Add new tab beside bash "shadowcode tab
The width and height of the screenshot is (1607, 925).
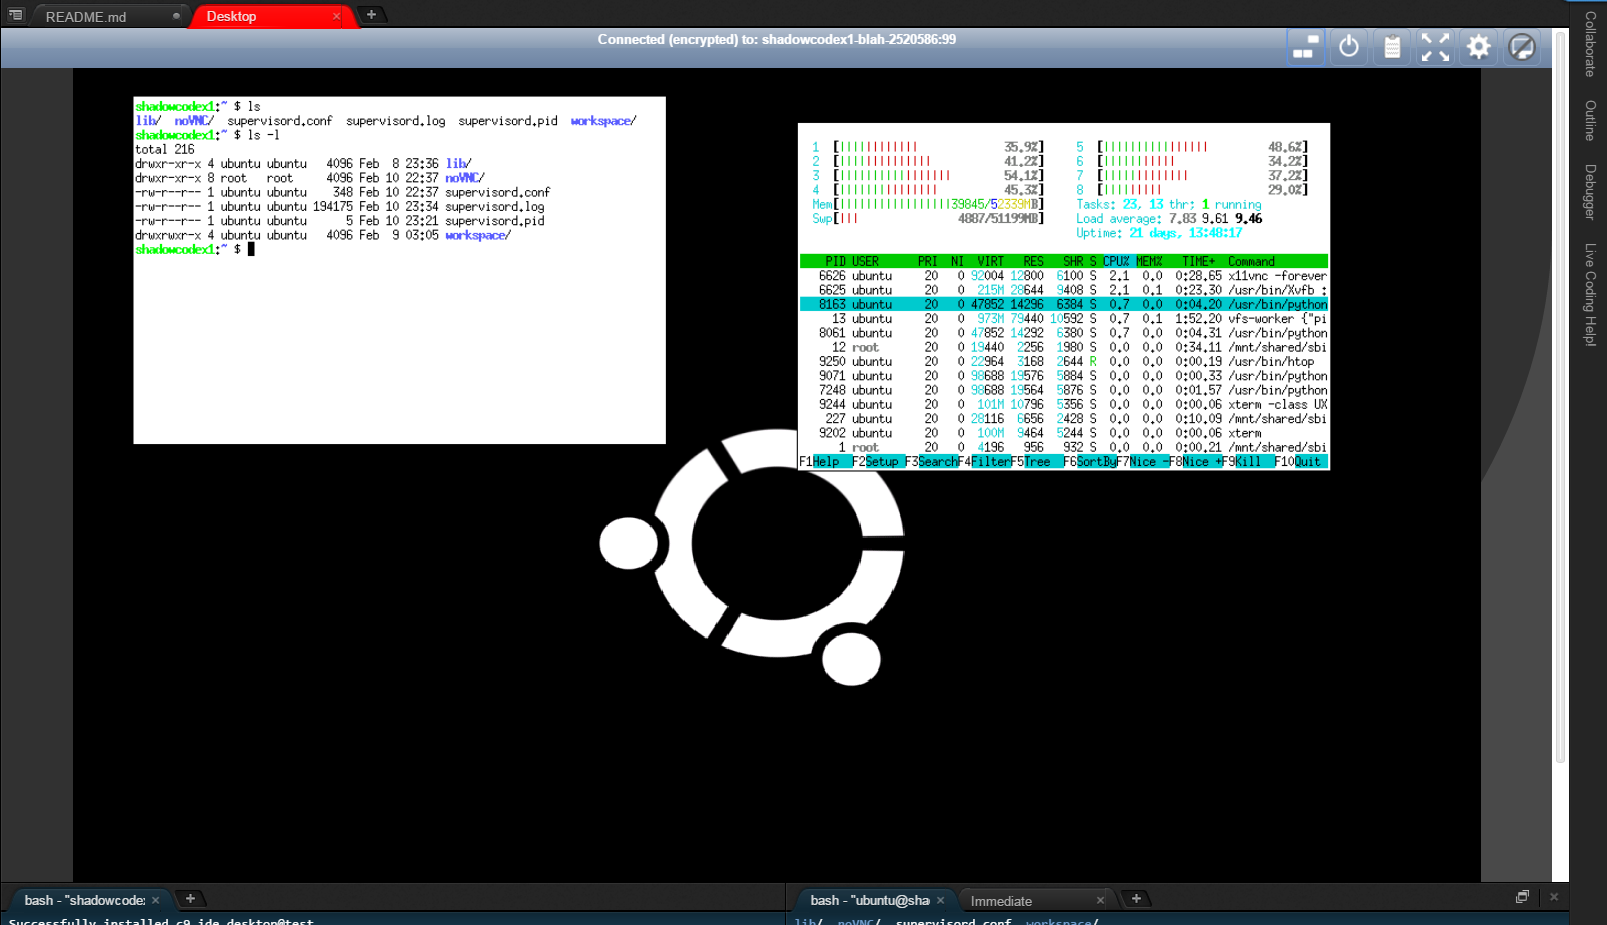190,899
